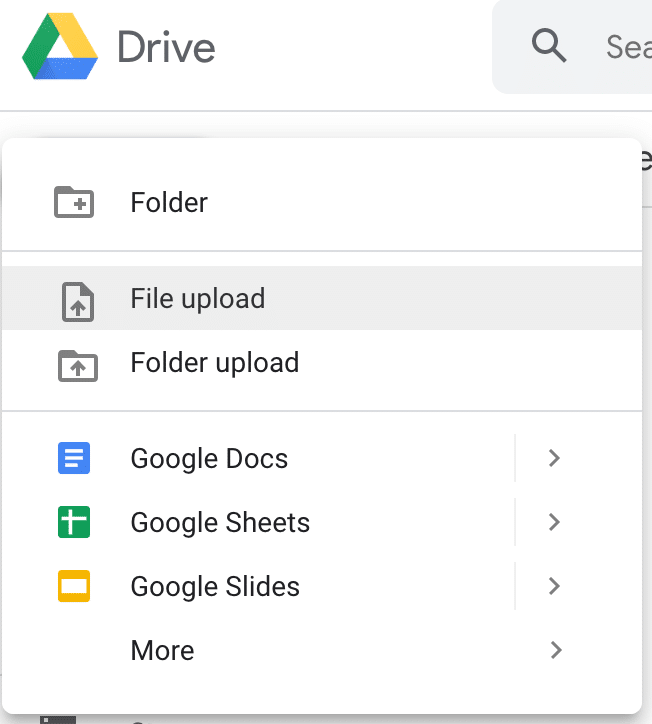Click the new folder plus icon

click(x=74, y=203)
